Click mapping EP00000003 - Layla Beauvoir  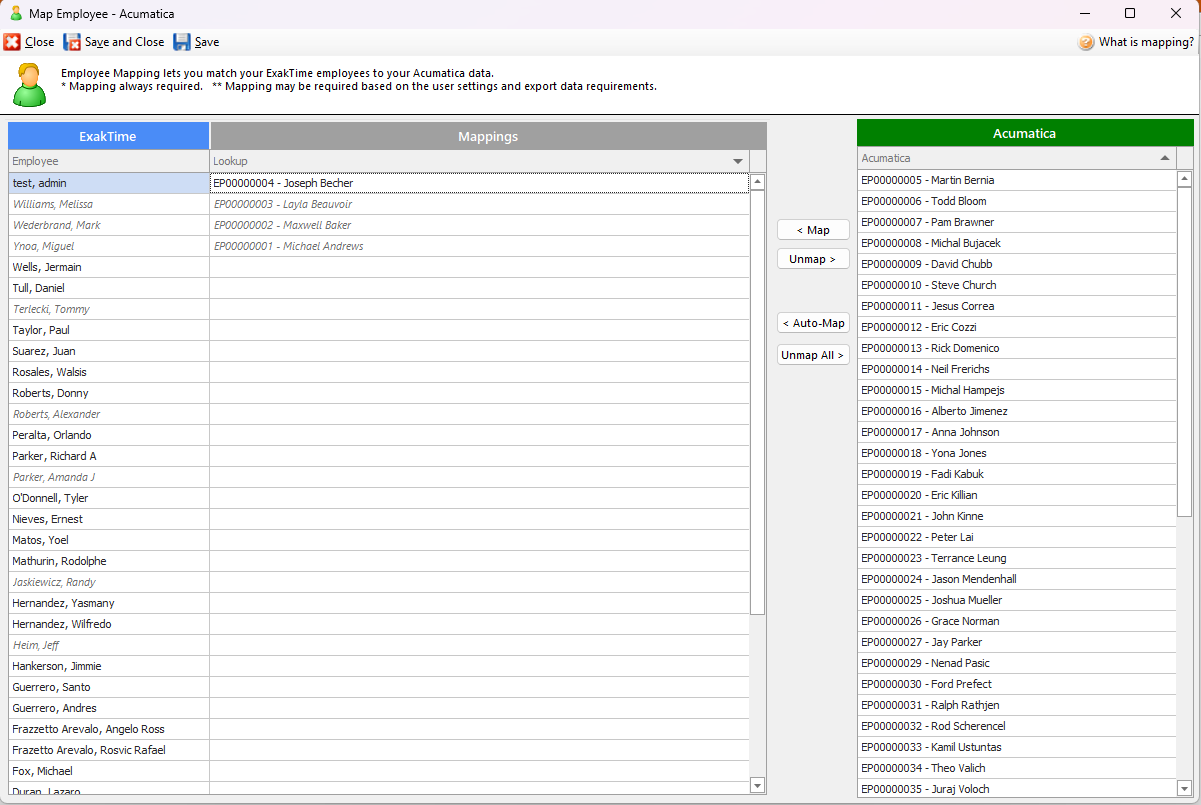[479, 204]
